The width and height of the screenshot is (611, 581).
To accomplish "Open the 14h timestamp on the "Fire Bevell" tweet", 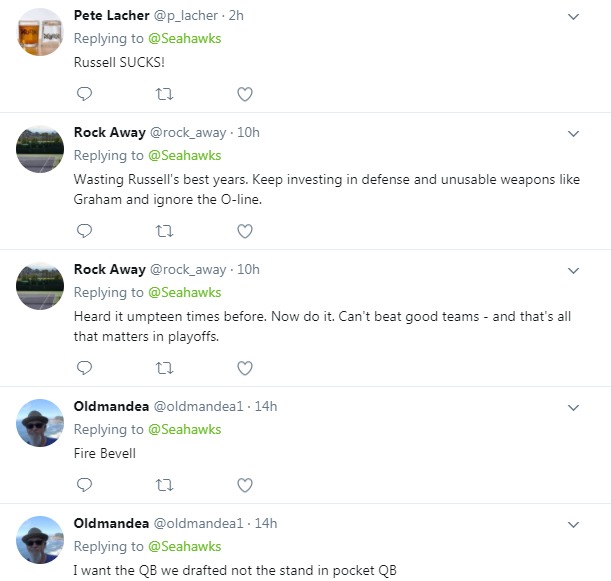I will click(x=266, y=407).
